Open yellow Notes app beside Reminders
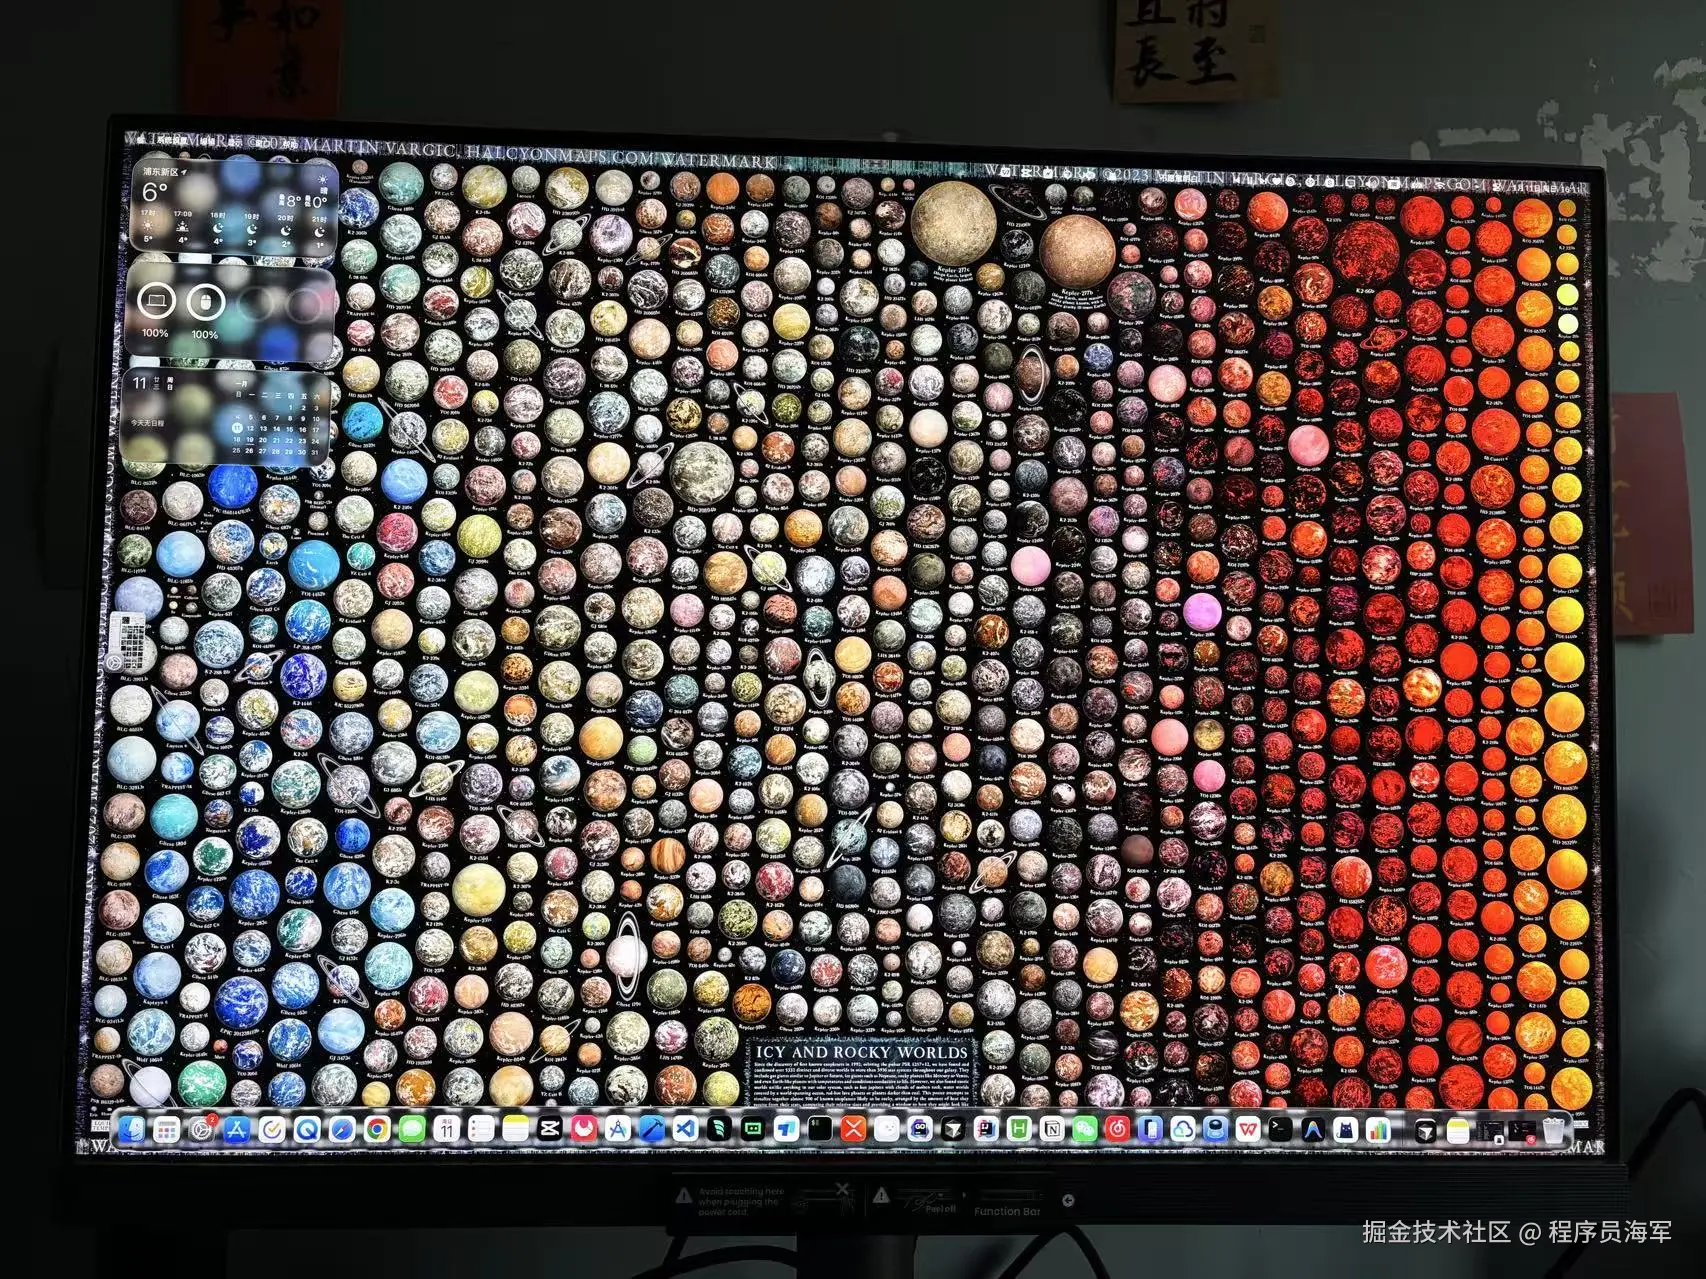 pyautogui.click(x=516, y=1129)
